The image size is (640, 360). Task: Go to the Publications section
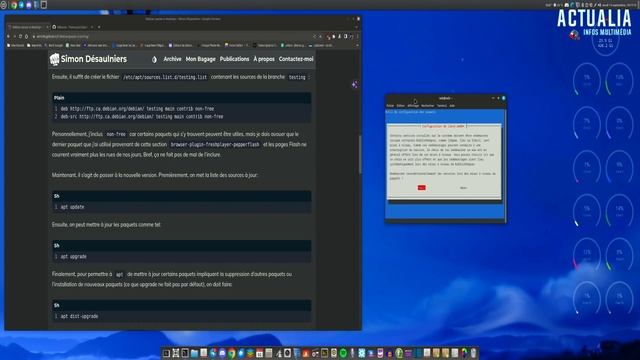point(234,59)
